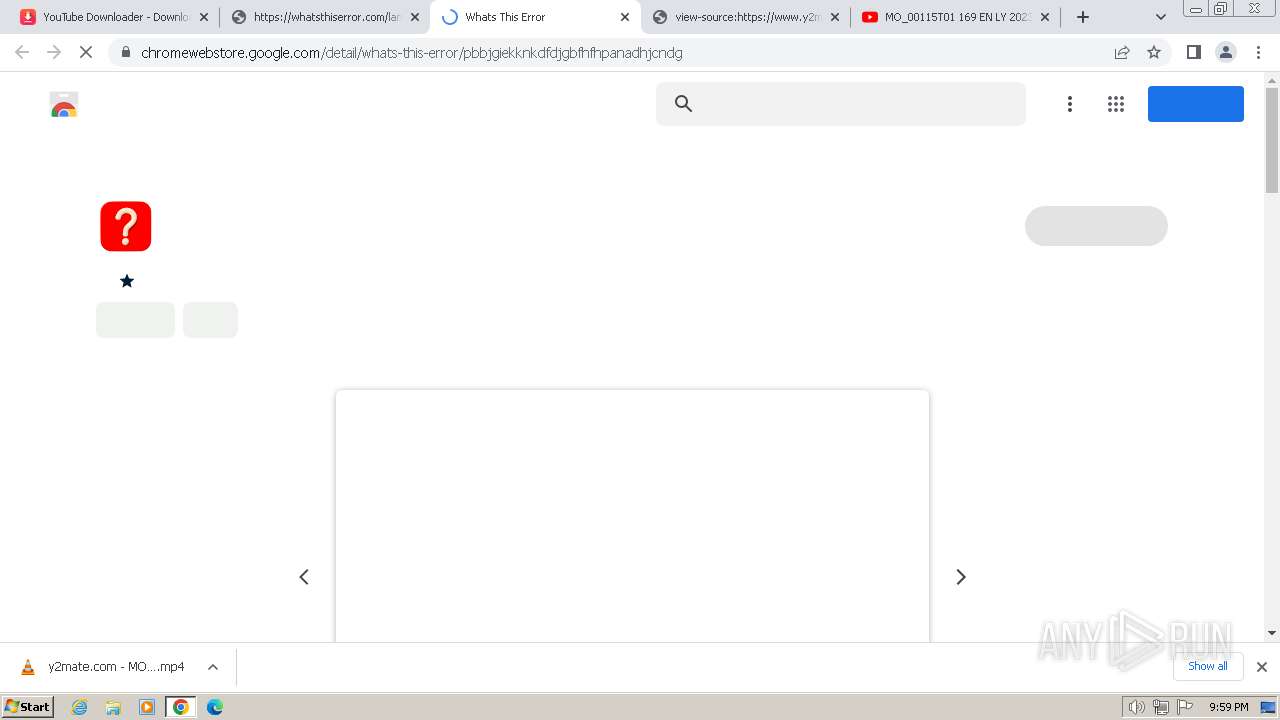Open the Windows Start menu
The width and height of the screenshot is (1280, 720).
(28, 707)
